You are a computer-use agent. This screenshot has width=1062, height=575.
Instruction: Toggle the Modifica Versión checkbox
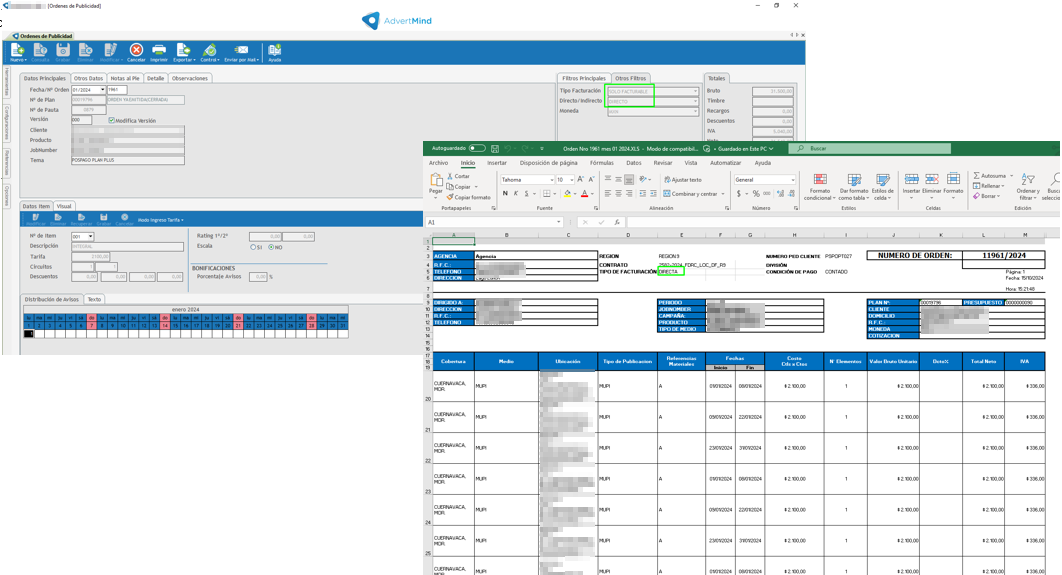(x=111, y=120)
